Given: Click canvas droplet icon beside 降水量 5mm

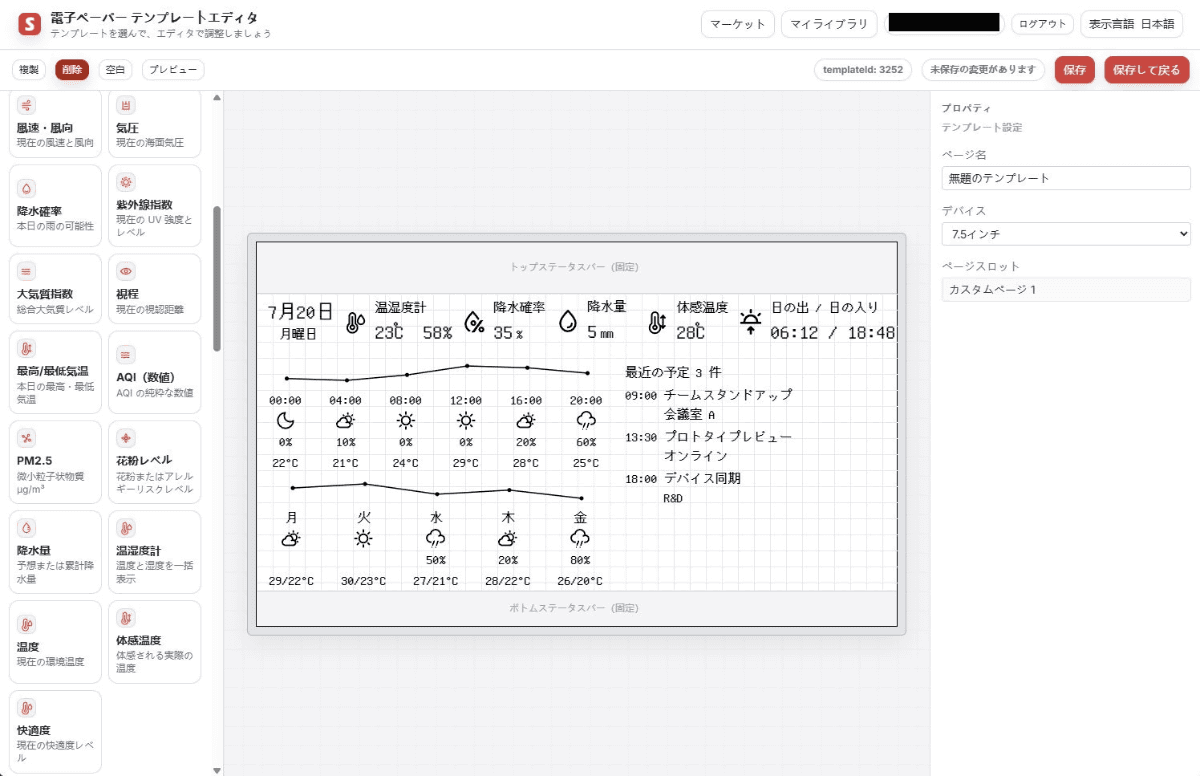Looking at the screenshot, I should [568, 322].
